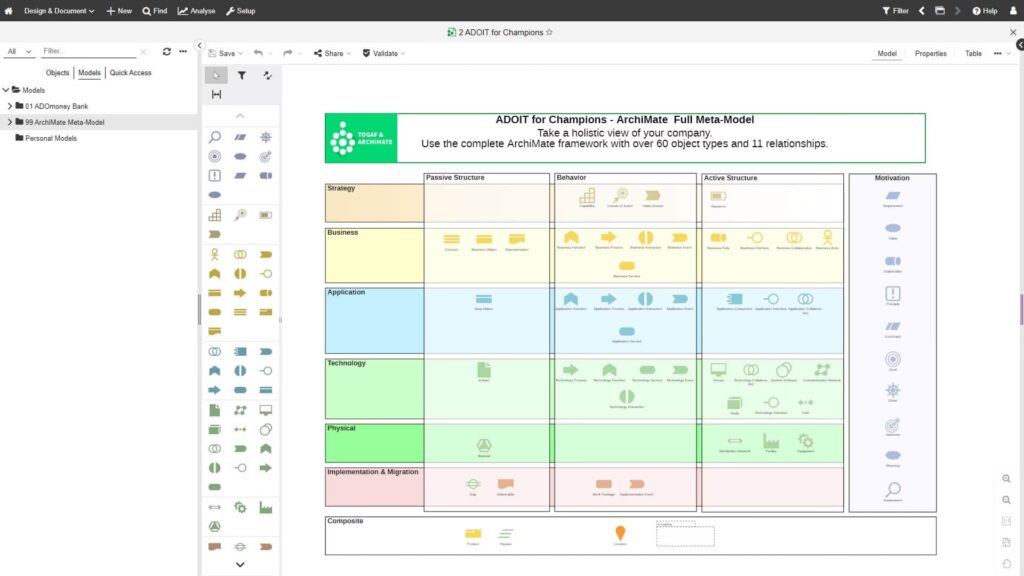The width and height of the screenshot is (1024, 576).
Task: Toggle favorite star next to model title
Action: click(549, 32)
